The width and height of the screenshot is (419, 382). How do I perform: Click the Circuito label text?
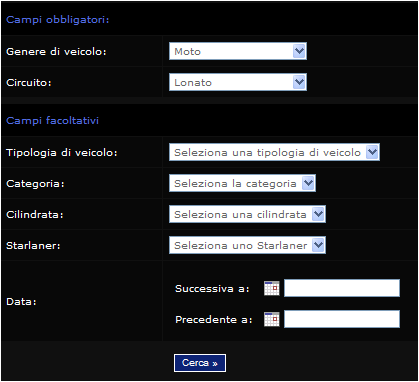pyautogui.click(x=29, y=83)
